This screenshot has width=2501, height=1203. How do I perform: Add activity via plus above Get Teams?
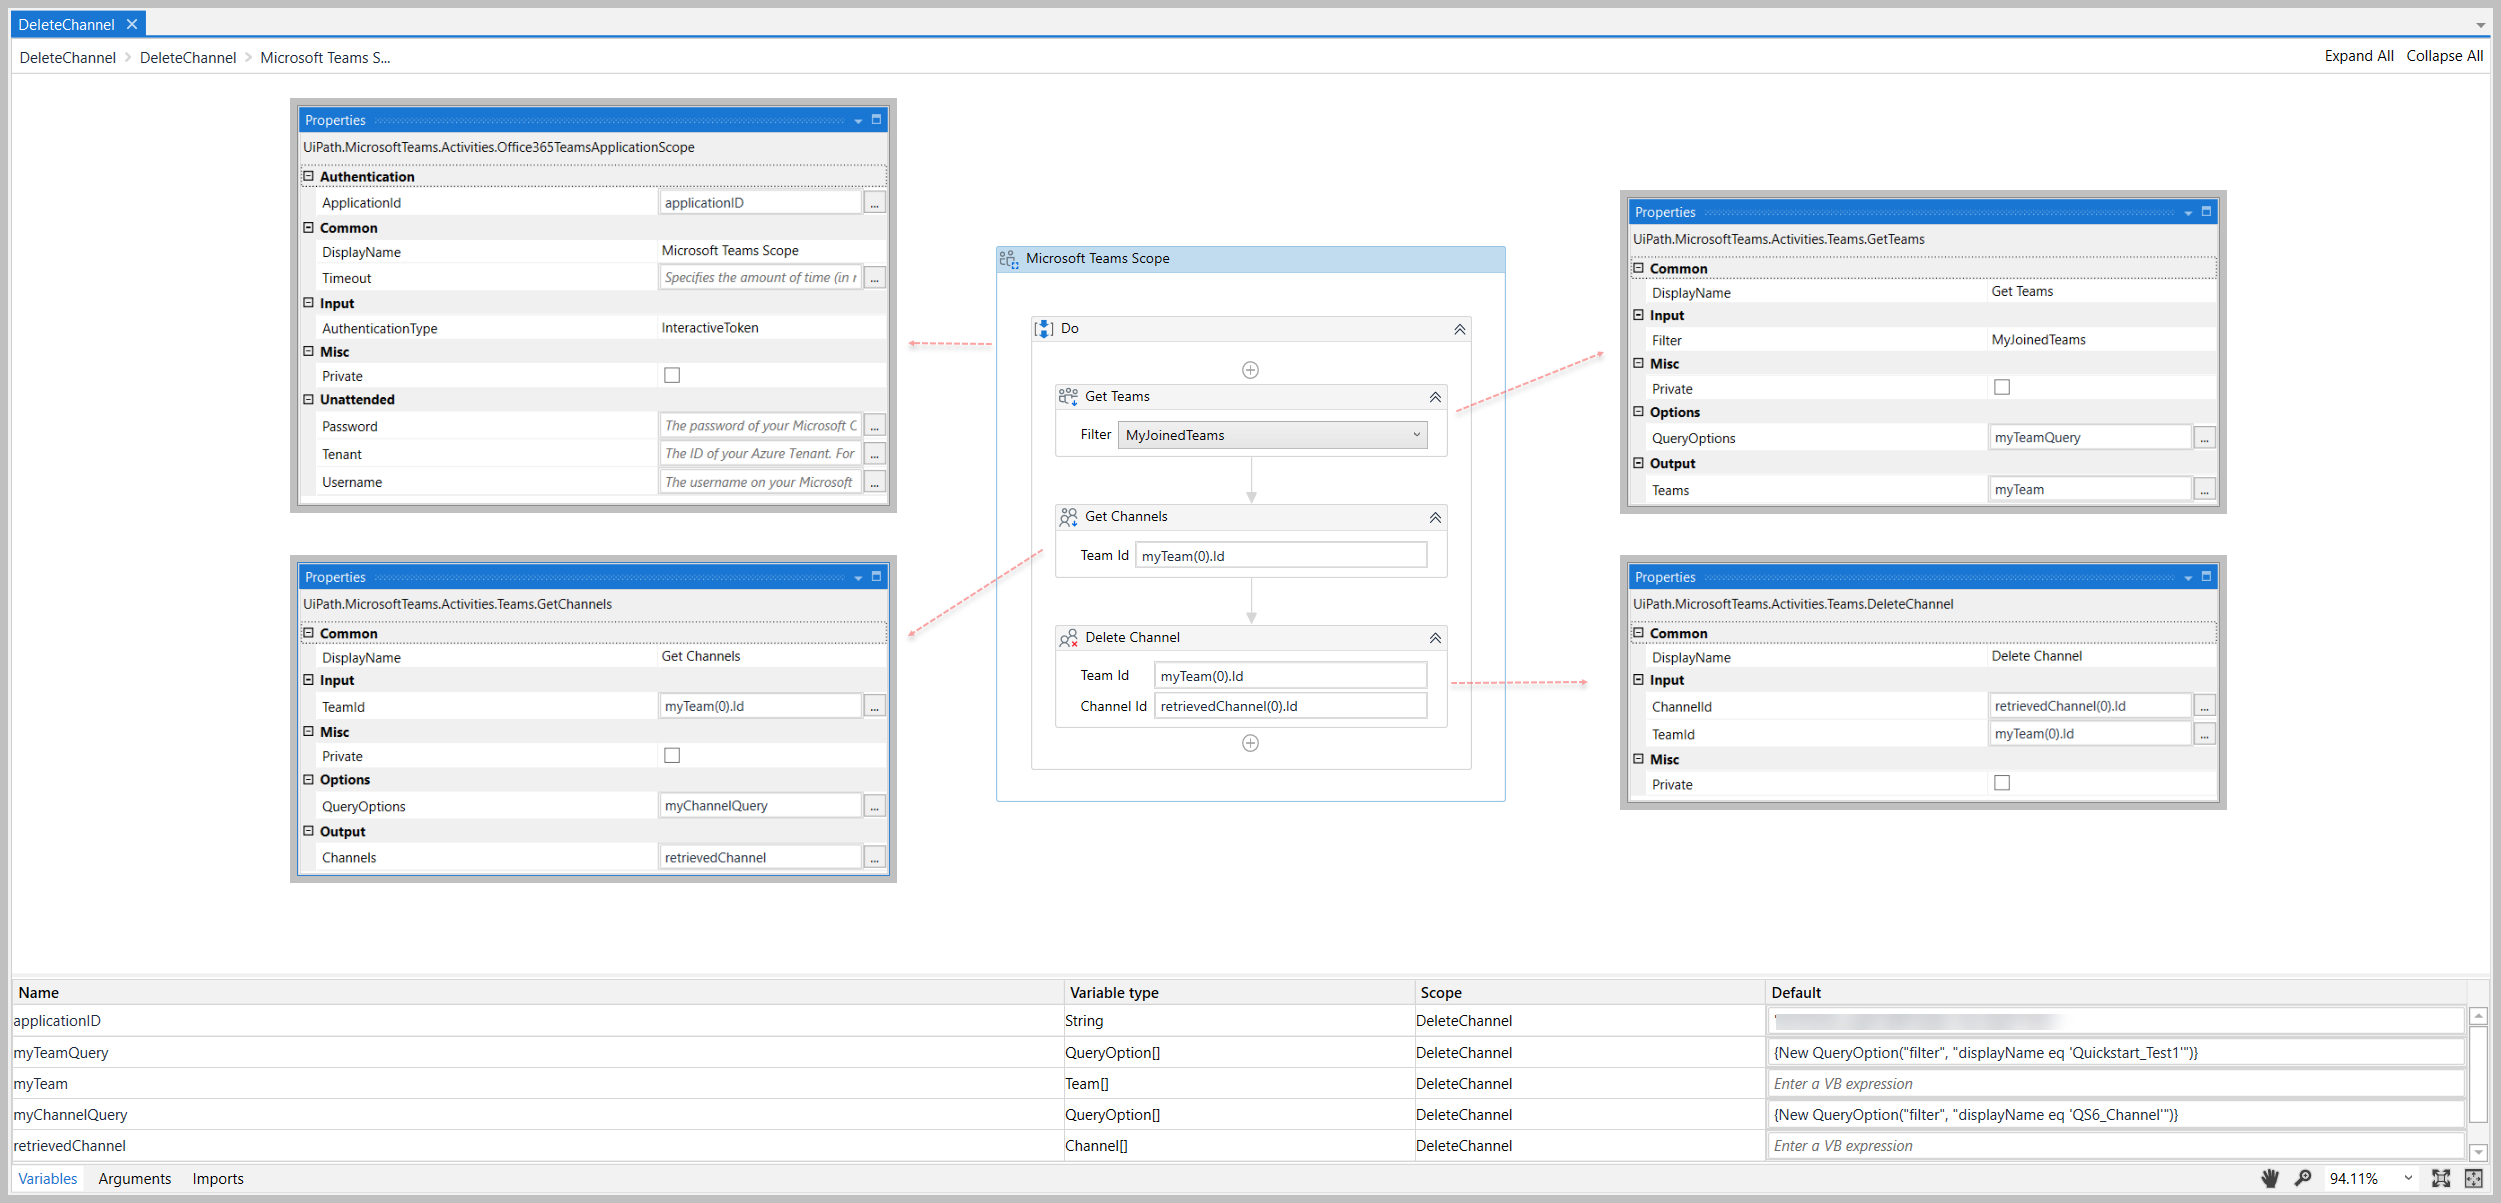(x=1250, y=370)
